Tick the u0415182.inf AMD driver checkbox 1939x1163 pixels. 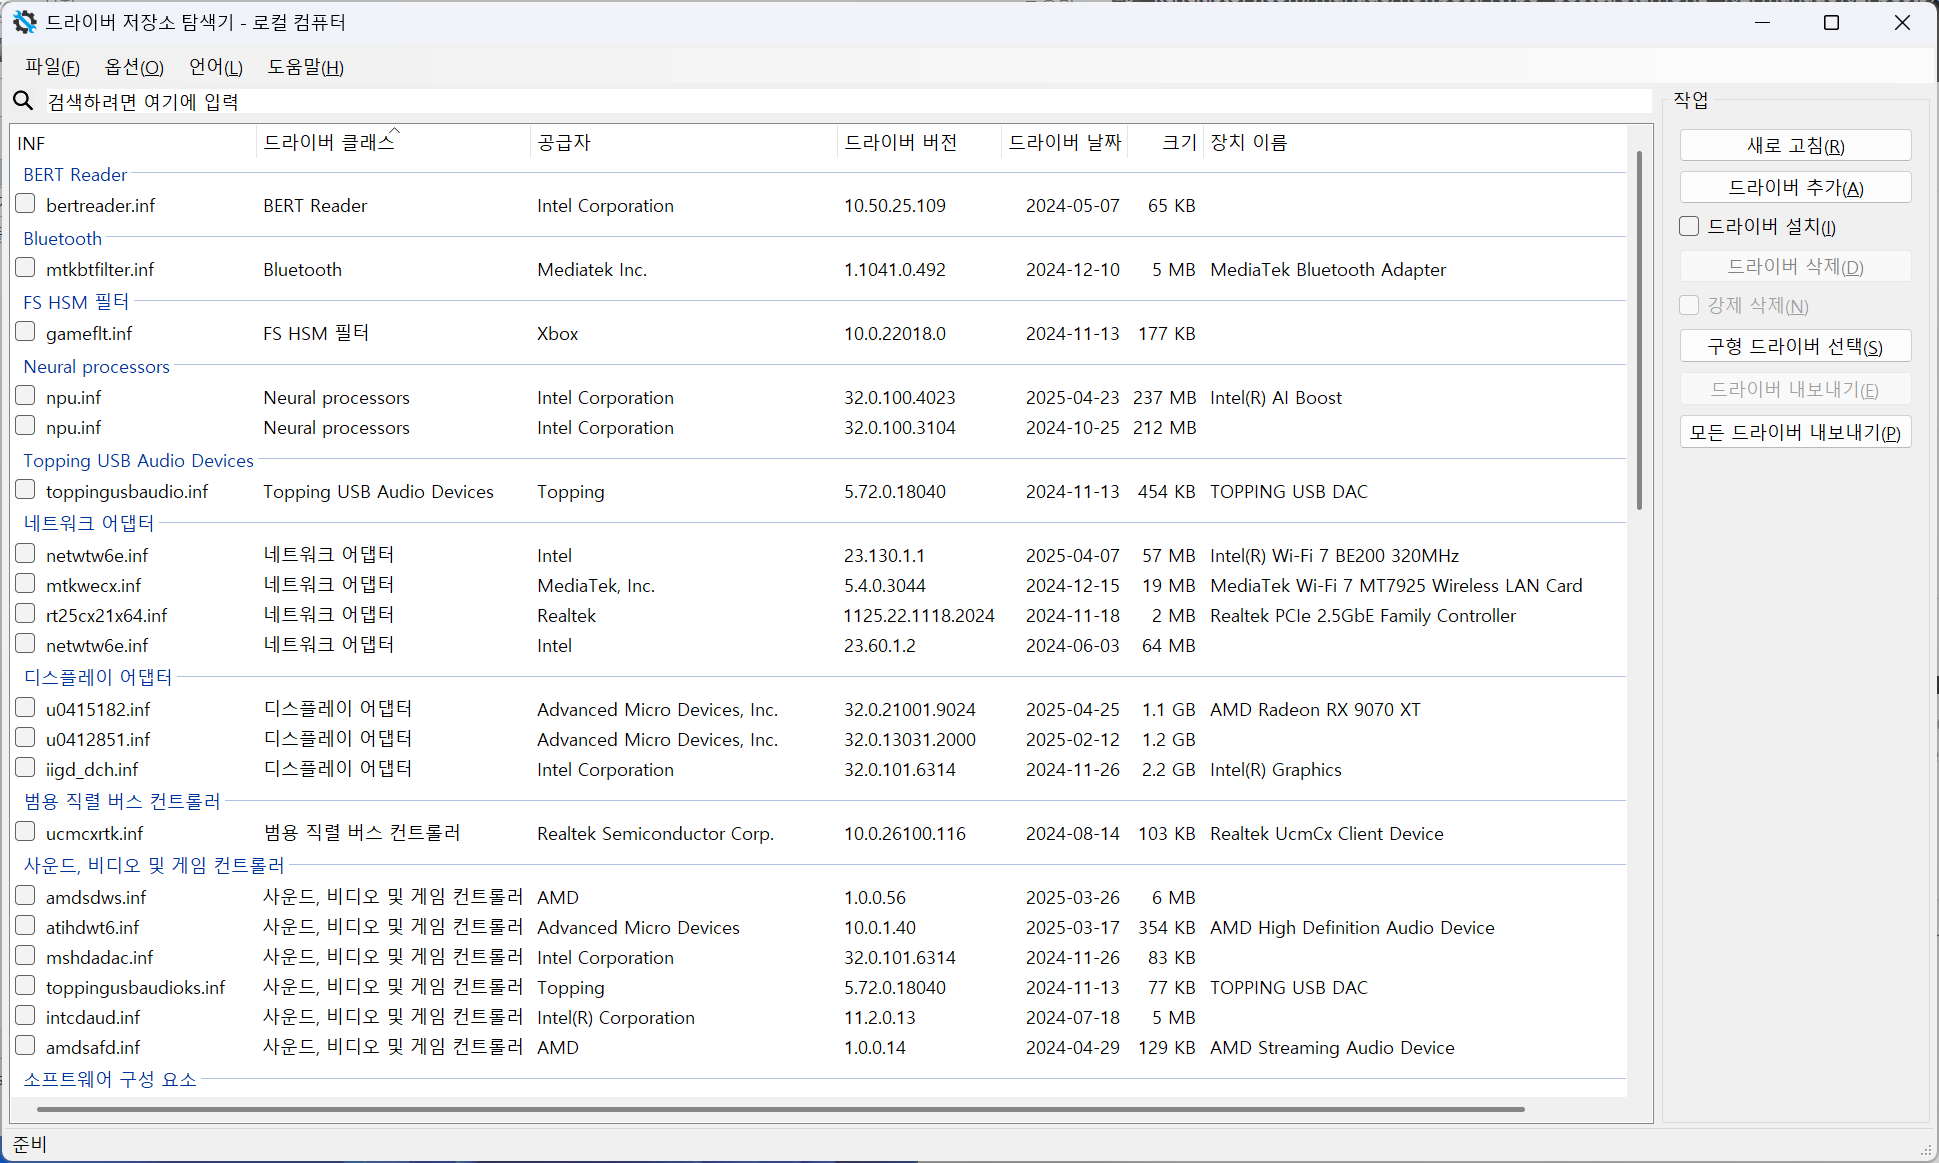click(26, 708)
